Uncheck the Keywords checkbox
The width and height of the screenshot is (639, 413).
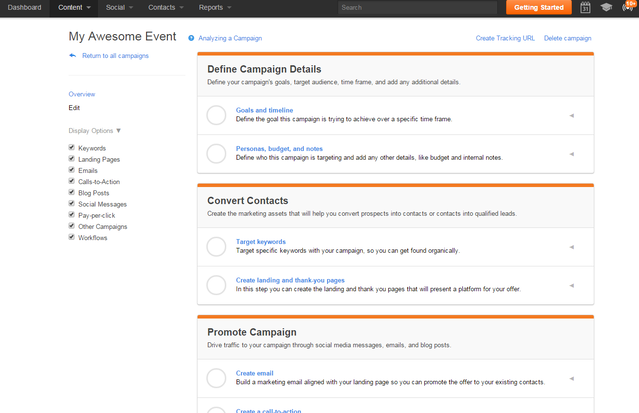72,148
